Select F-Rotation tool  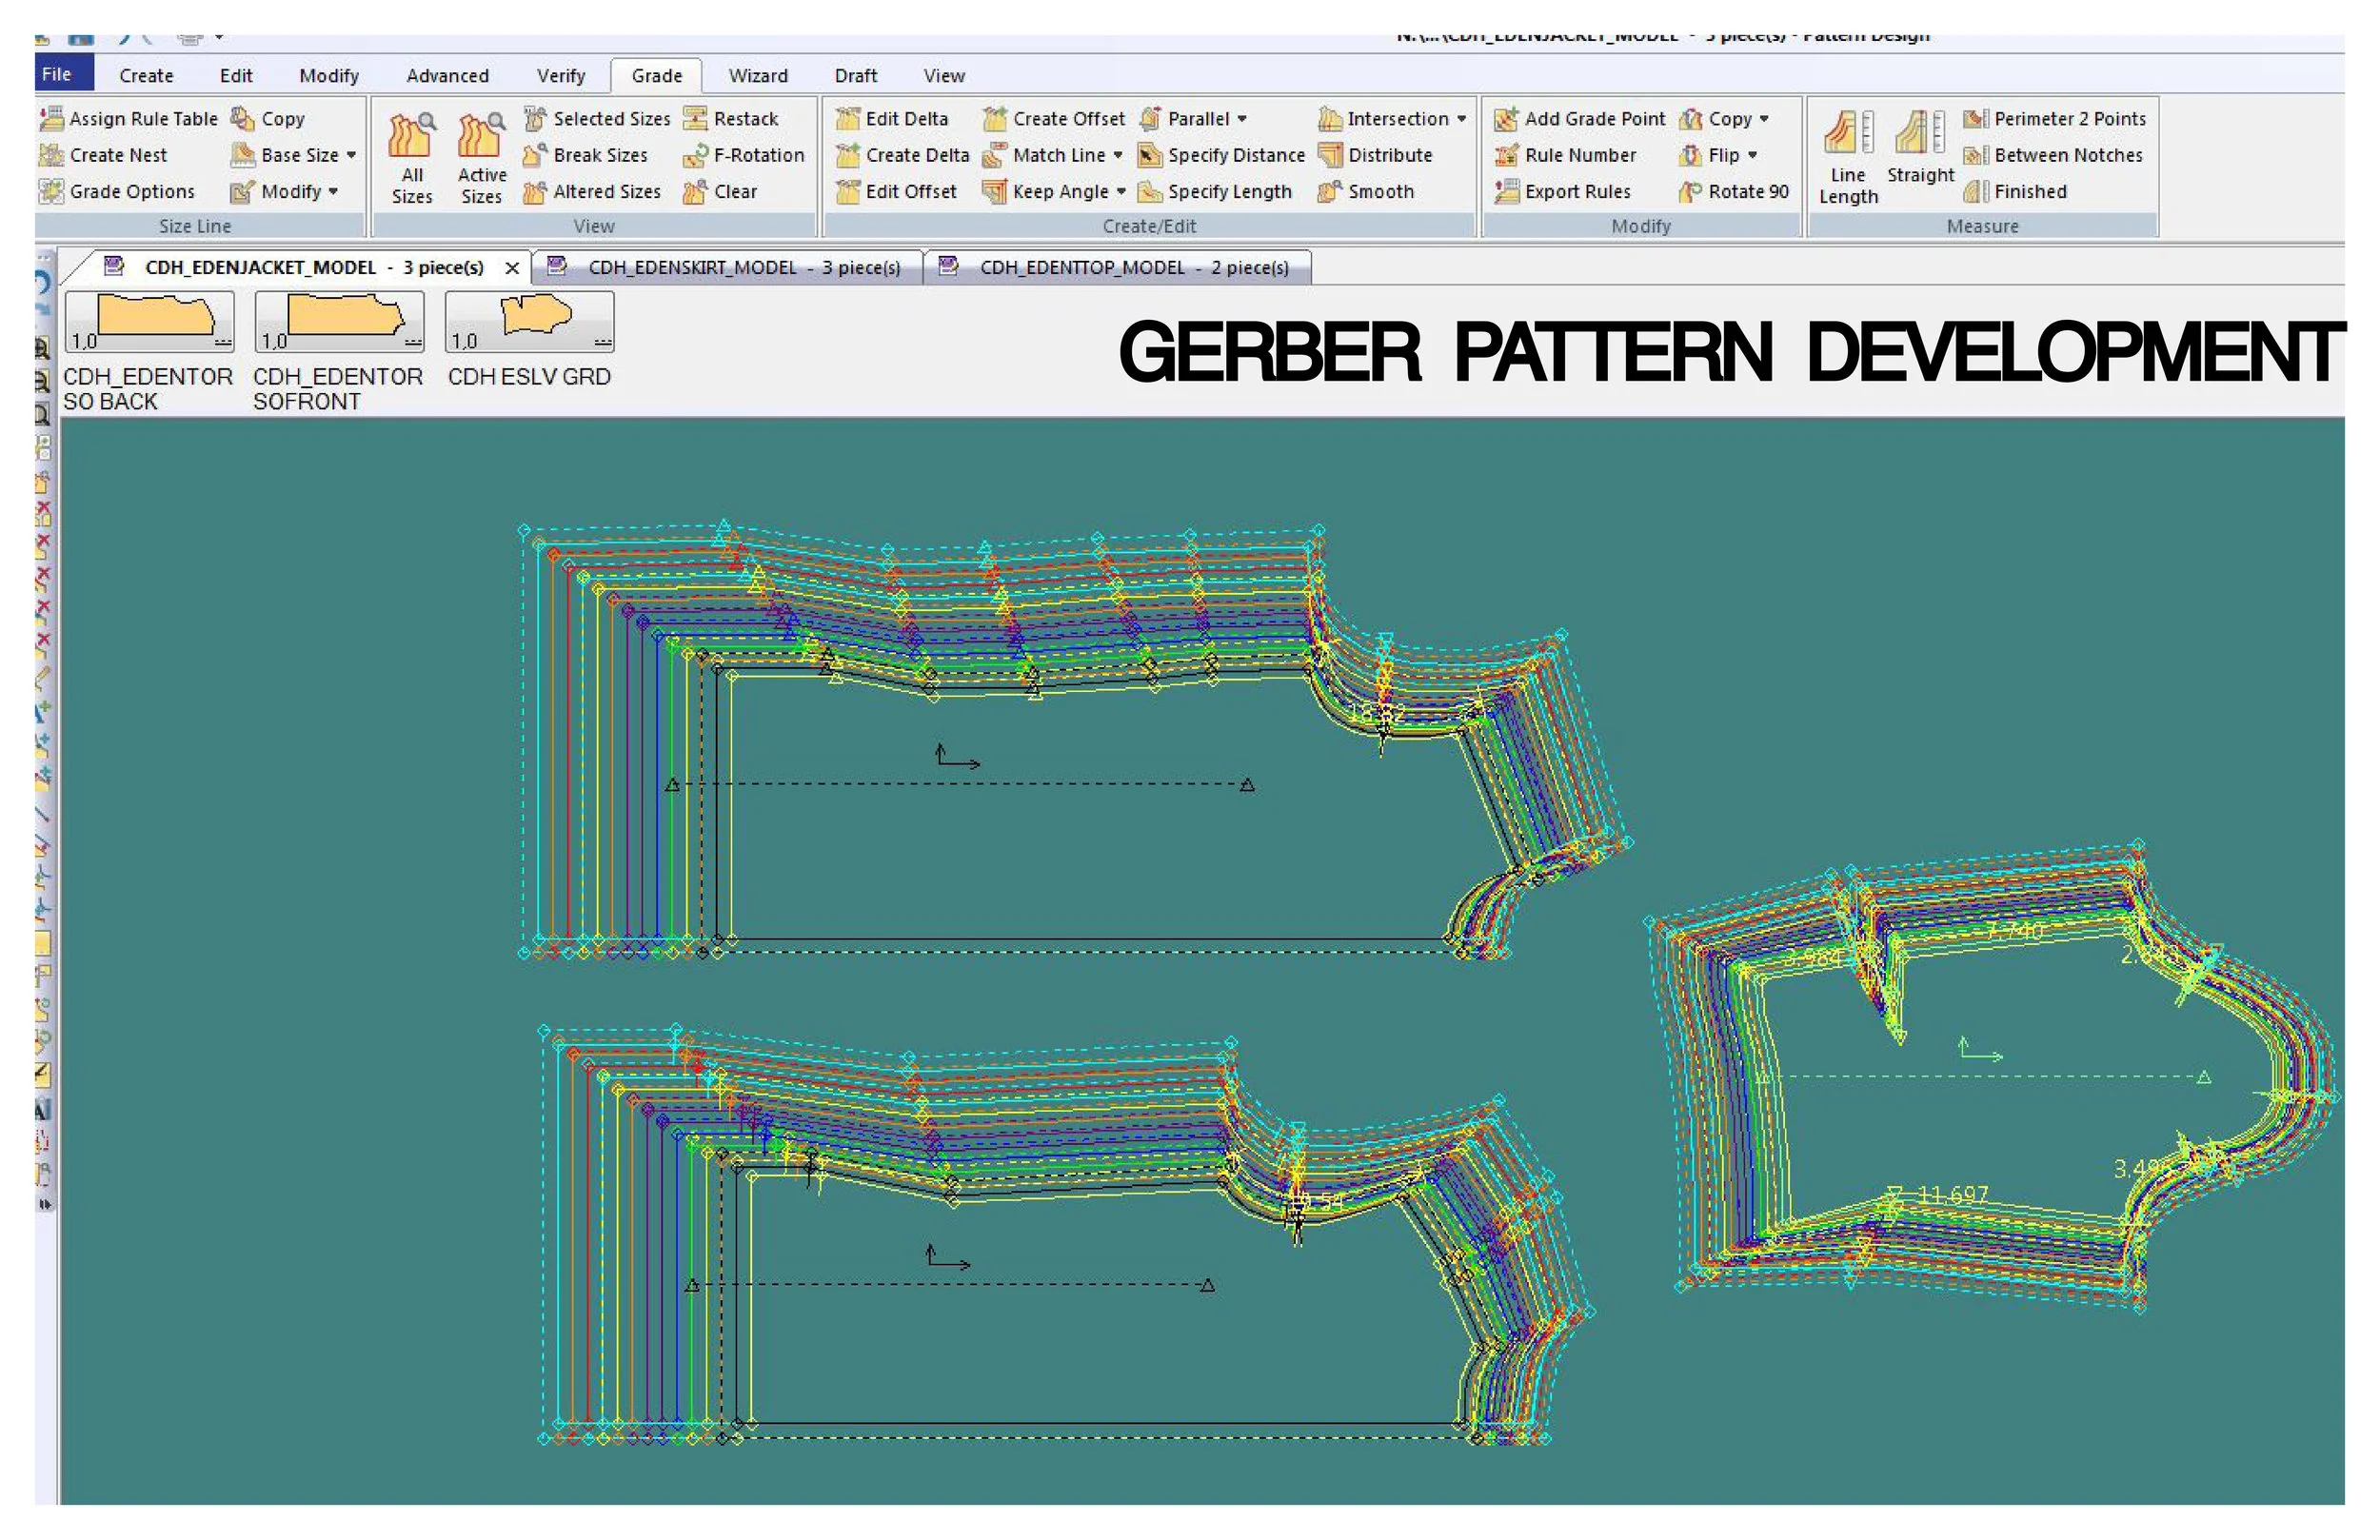click(744, 155)
